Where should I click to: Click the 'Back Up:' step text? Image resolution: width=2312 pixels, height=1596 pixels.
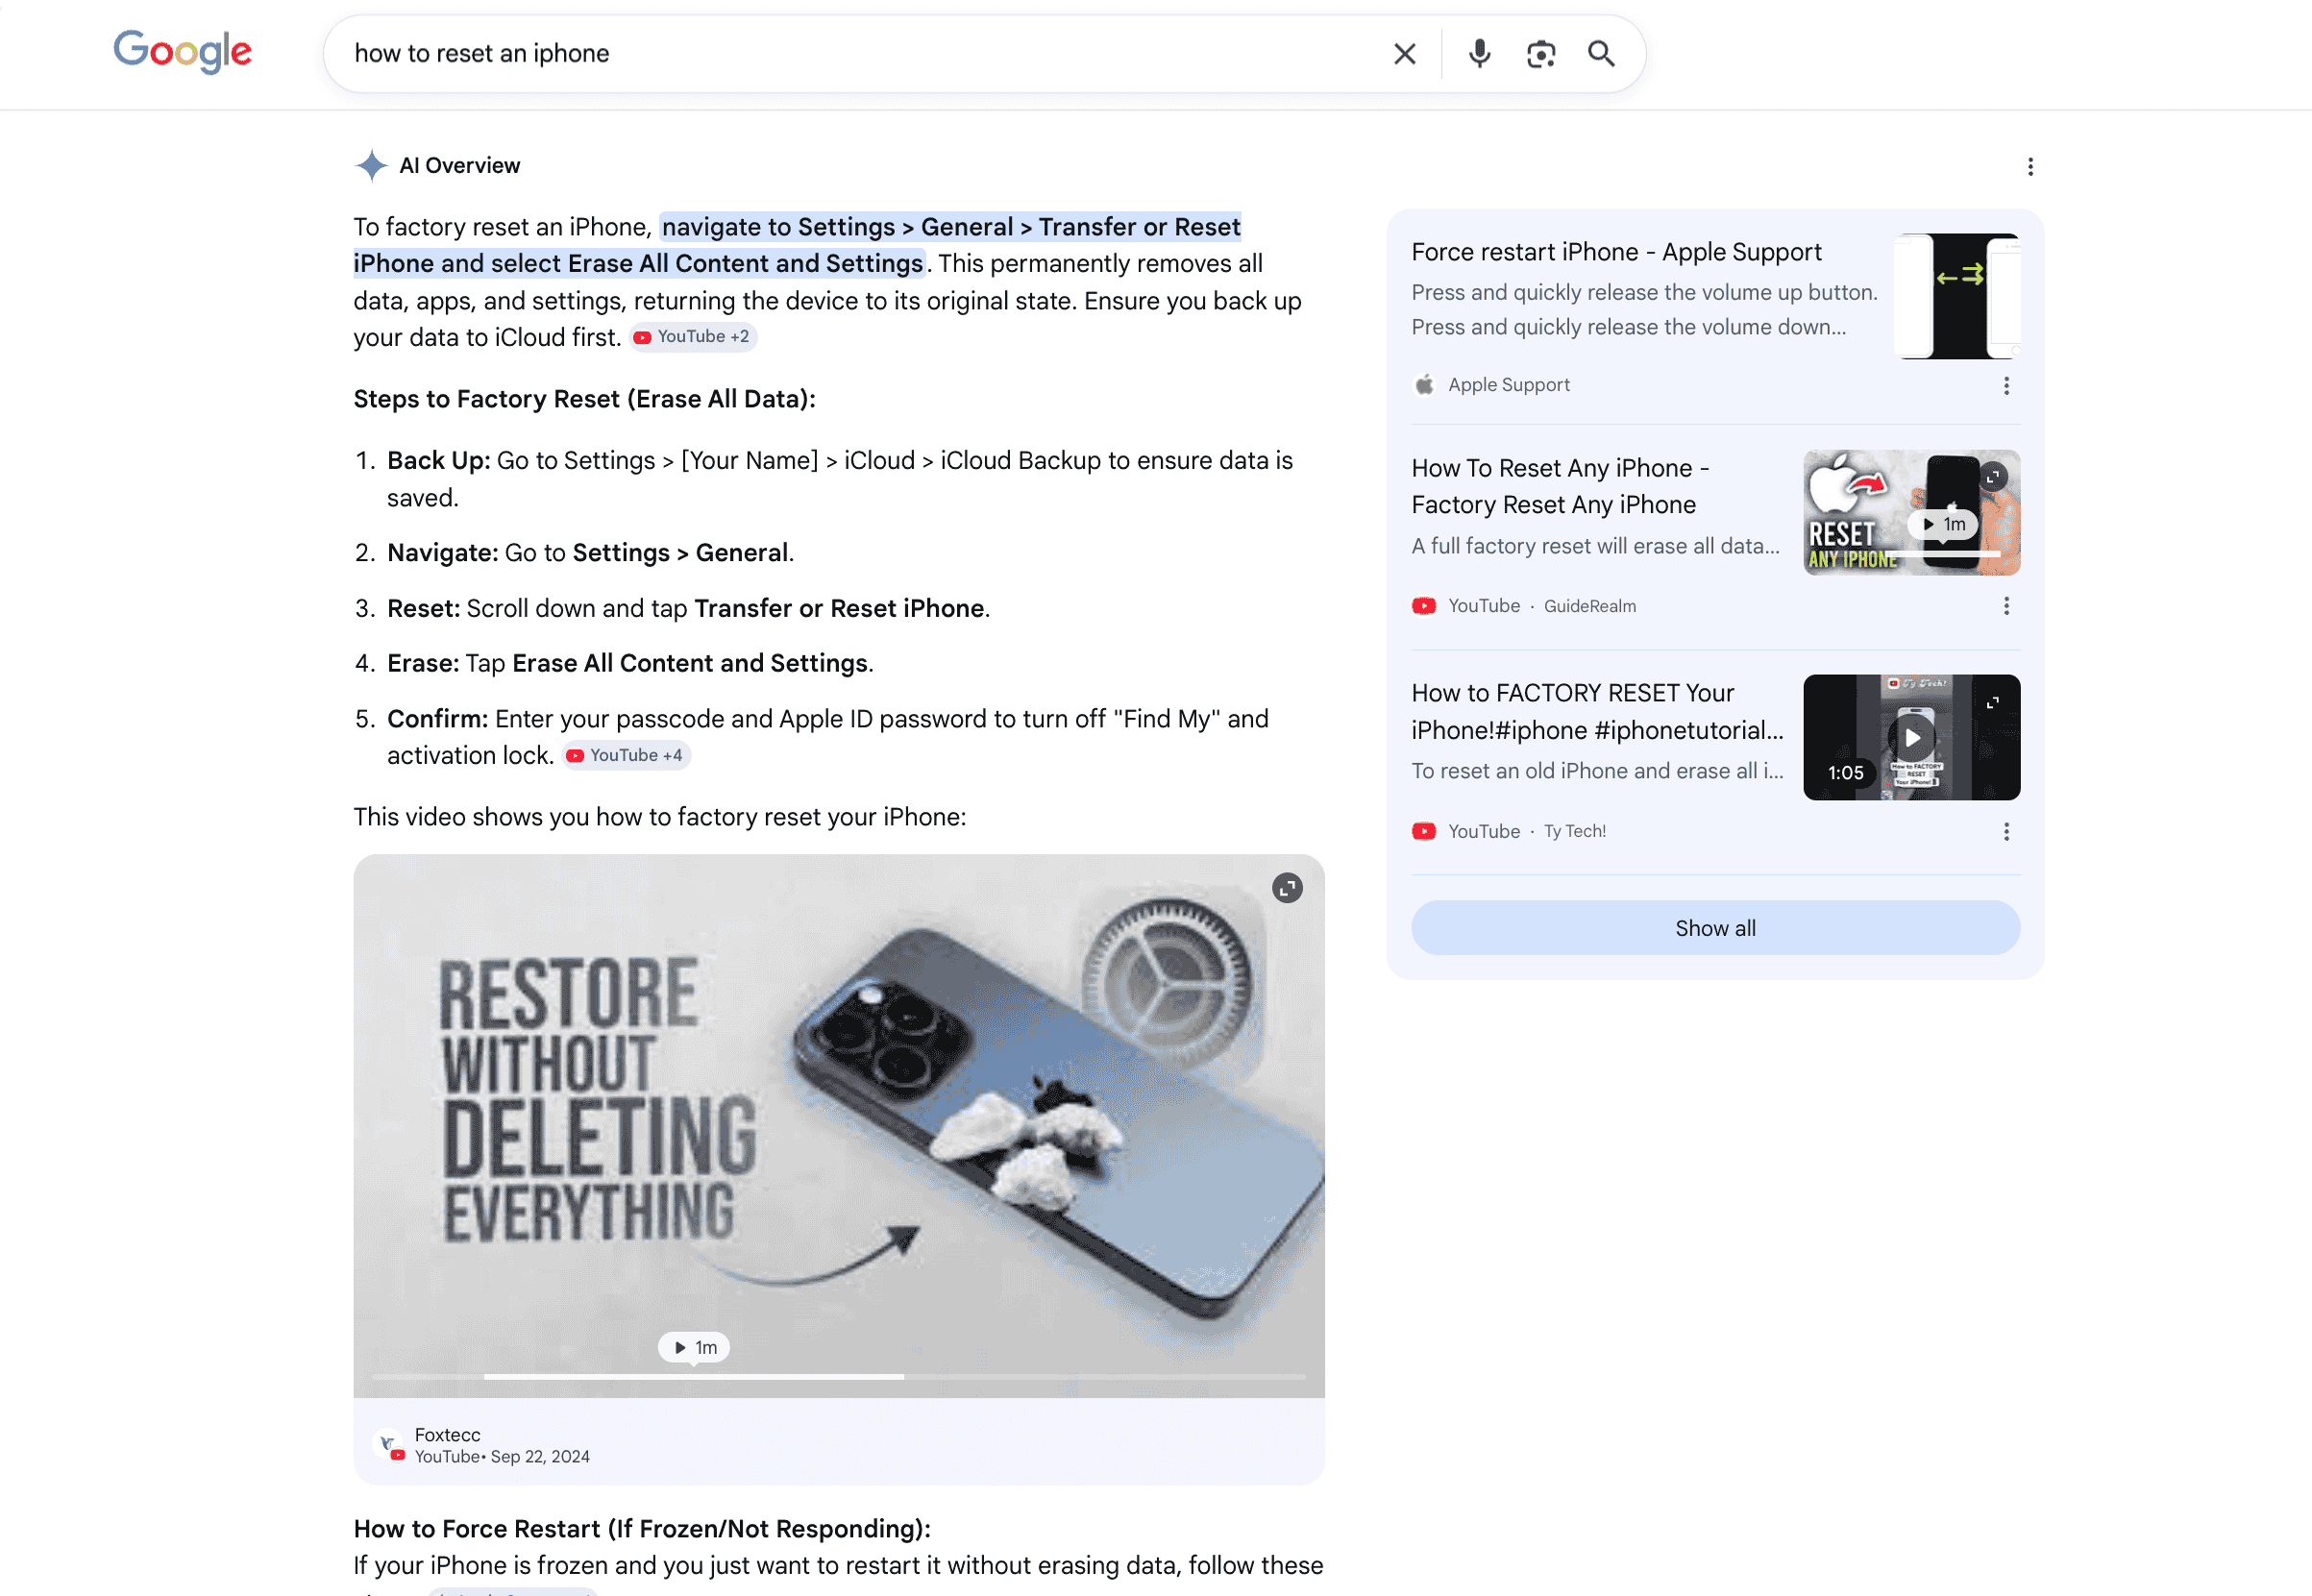[x=438, y=461]
